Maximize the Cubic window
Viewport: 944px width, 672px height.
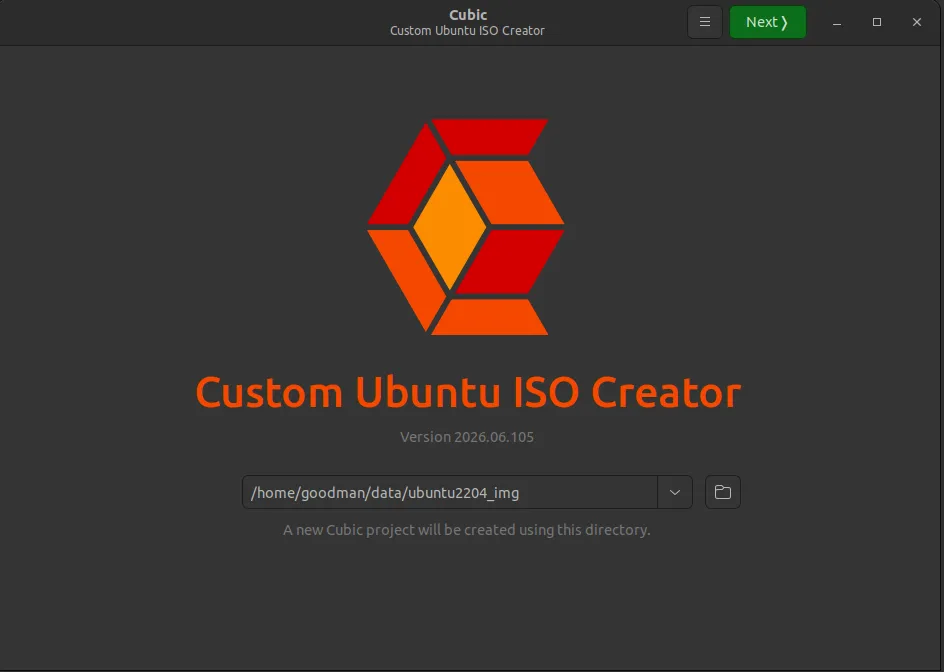point(877,22)
